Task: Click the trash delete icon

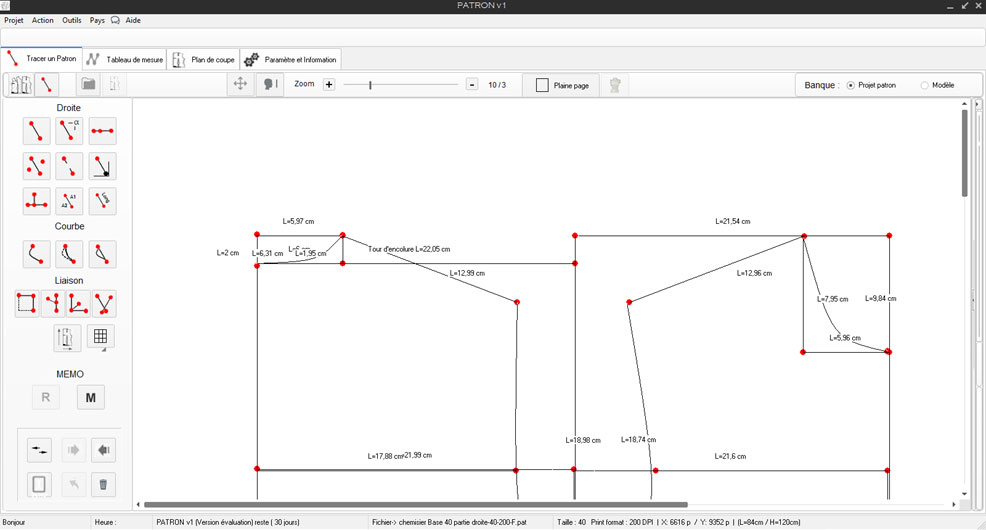Action: pyautogui.click(x=102, y=485)
